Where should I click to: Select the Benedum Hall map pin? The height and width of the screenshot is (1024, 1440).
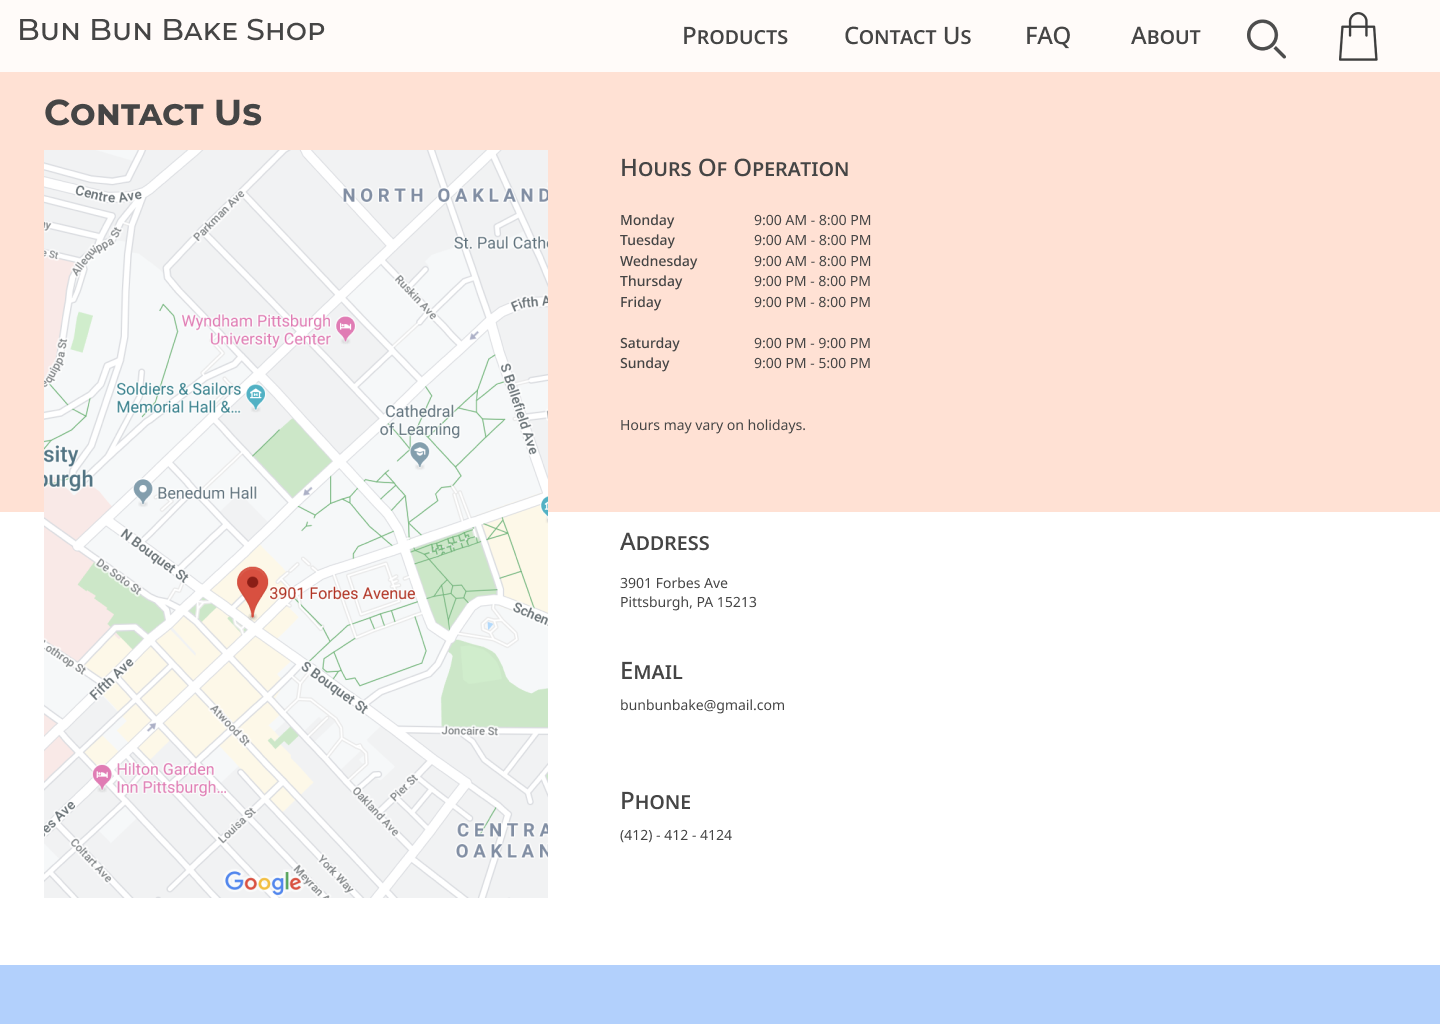click(x=143, y=491)
